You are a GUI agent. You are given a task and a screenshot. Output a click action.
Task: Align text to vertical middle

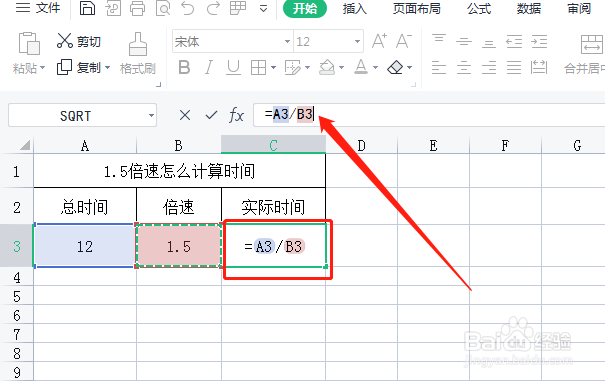[464, 41]
